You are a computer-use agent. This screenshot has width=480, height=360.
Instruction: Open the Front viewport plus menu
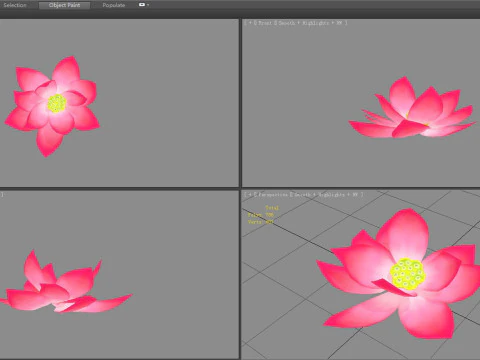(250, 23)
